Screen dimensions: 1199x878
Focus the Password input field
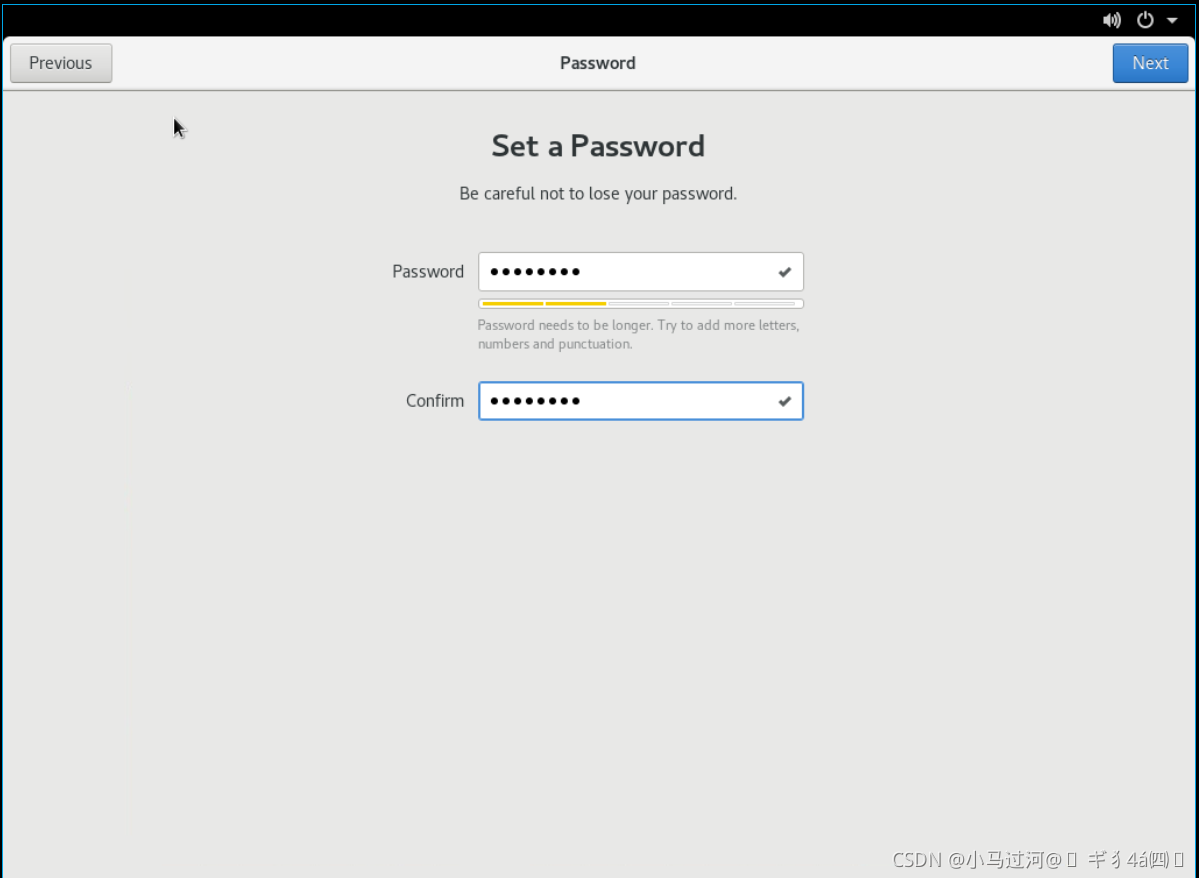(x=625, y=272)
